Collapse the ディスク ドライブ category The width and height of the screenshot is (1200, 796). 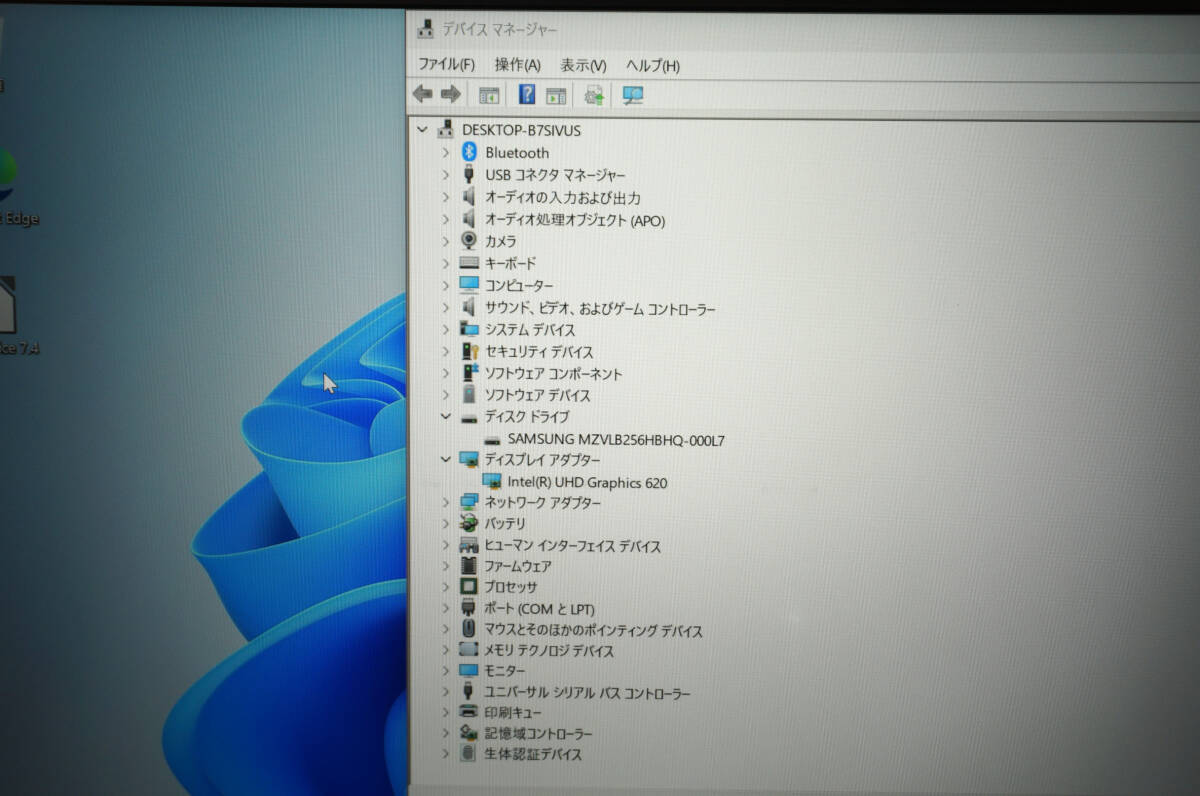point(446,416)
